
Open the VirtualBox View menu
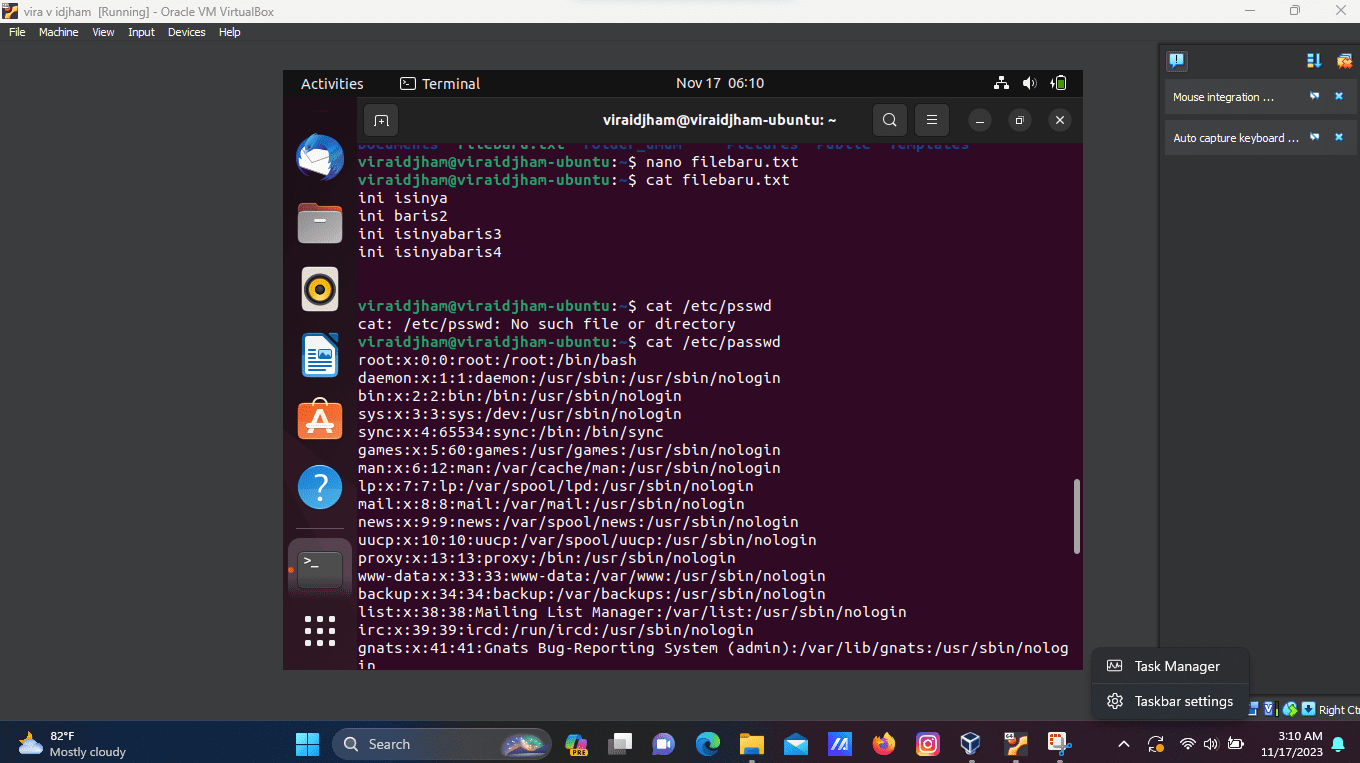[103, 32]
